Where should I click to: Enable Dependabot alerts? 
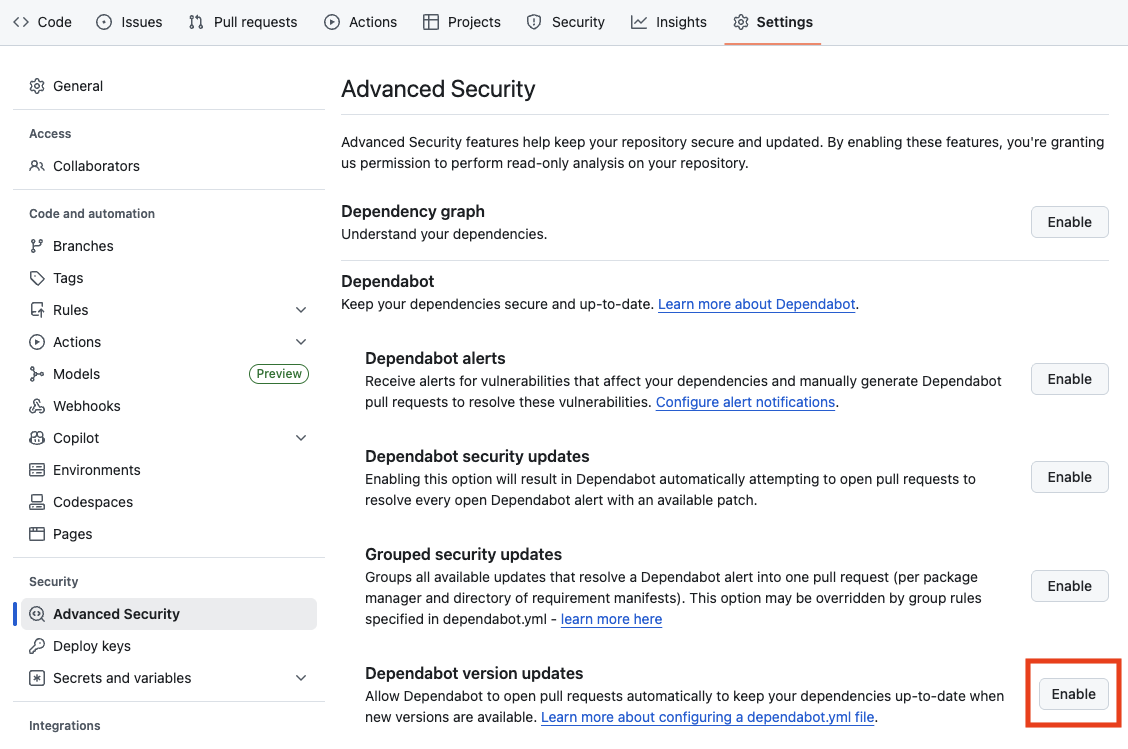tap(1069, 379)
